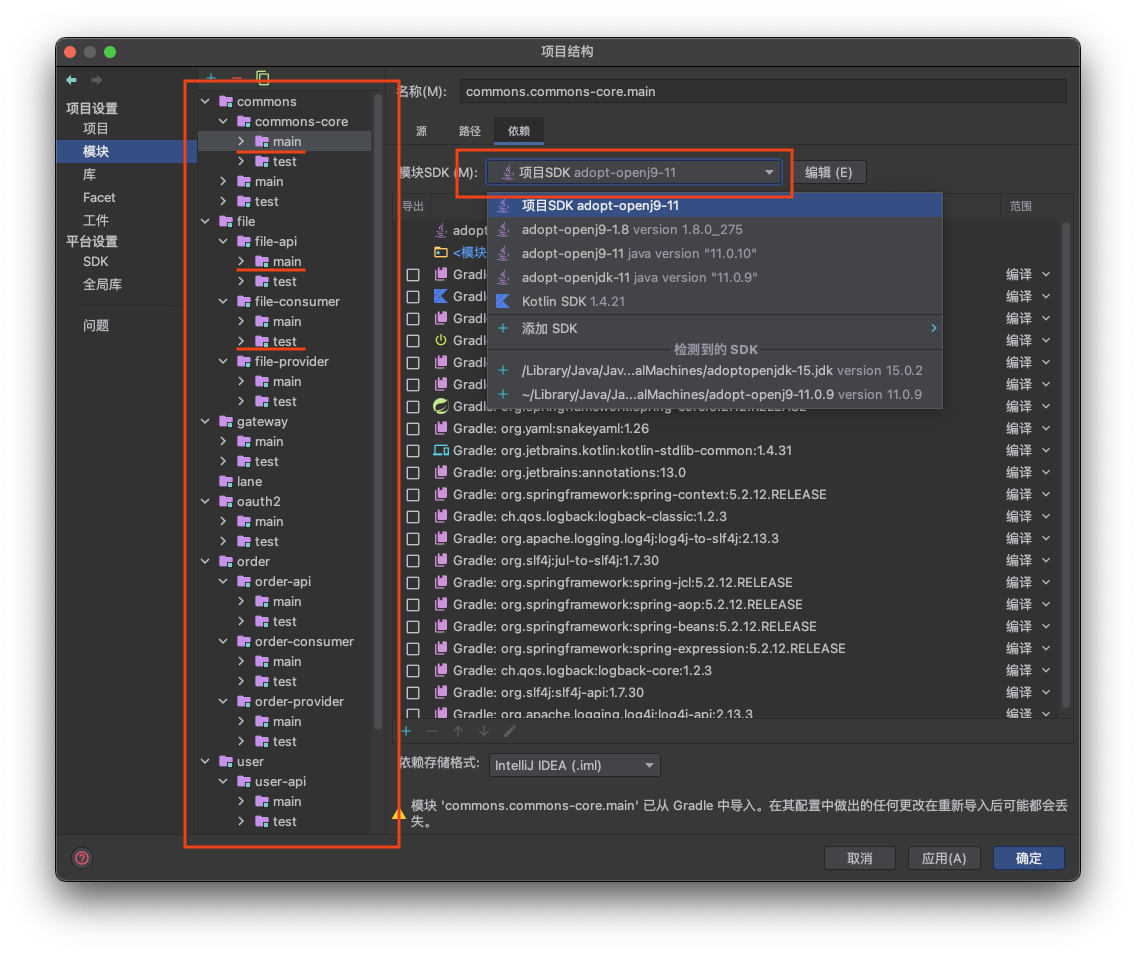
Task: Click the back navigation arrow
Action: pyautogui.click(x=71, y=80)
